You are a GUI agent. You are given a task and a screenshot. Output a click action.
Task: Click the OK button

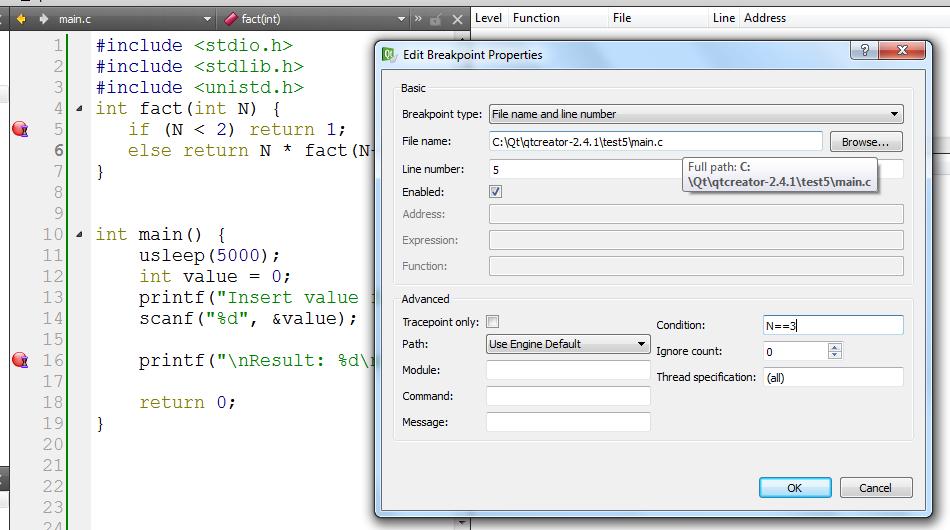(795, 488)
